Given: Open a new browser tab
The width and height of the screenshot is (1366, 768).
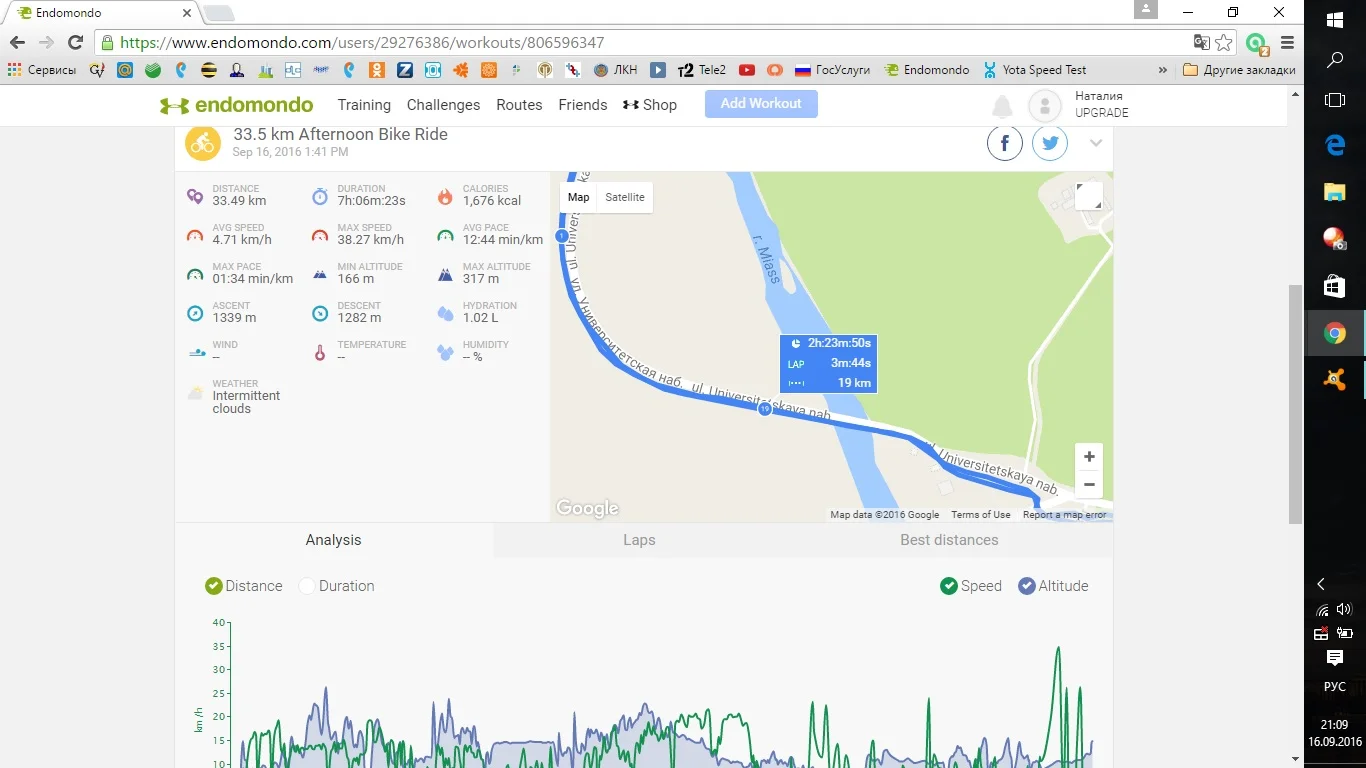Looking at the screenshot, I should (x=219, y=13).
